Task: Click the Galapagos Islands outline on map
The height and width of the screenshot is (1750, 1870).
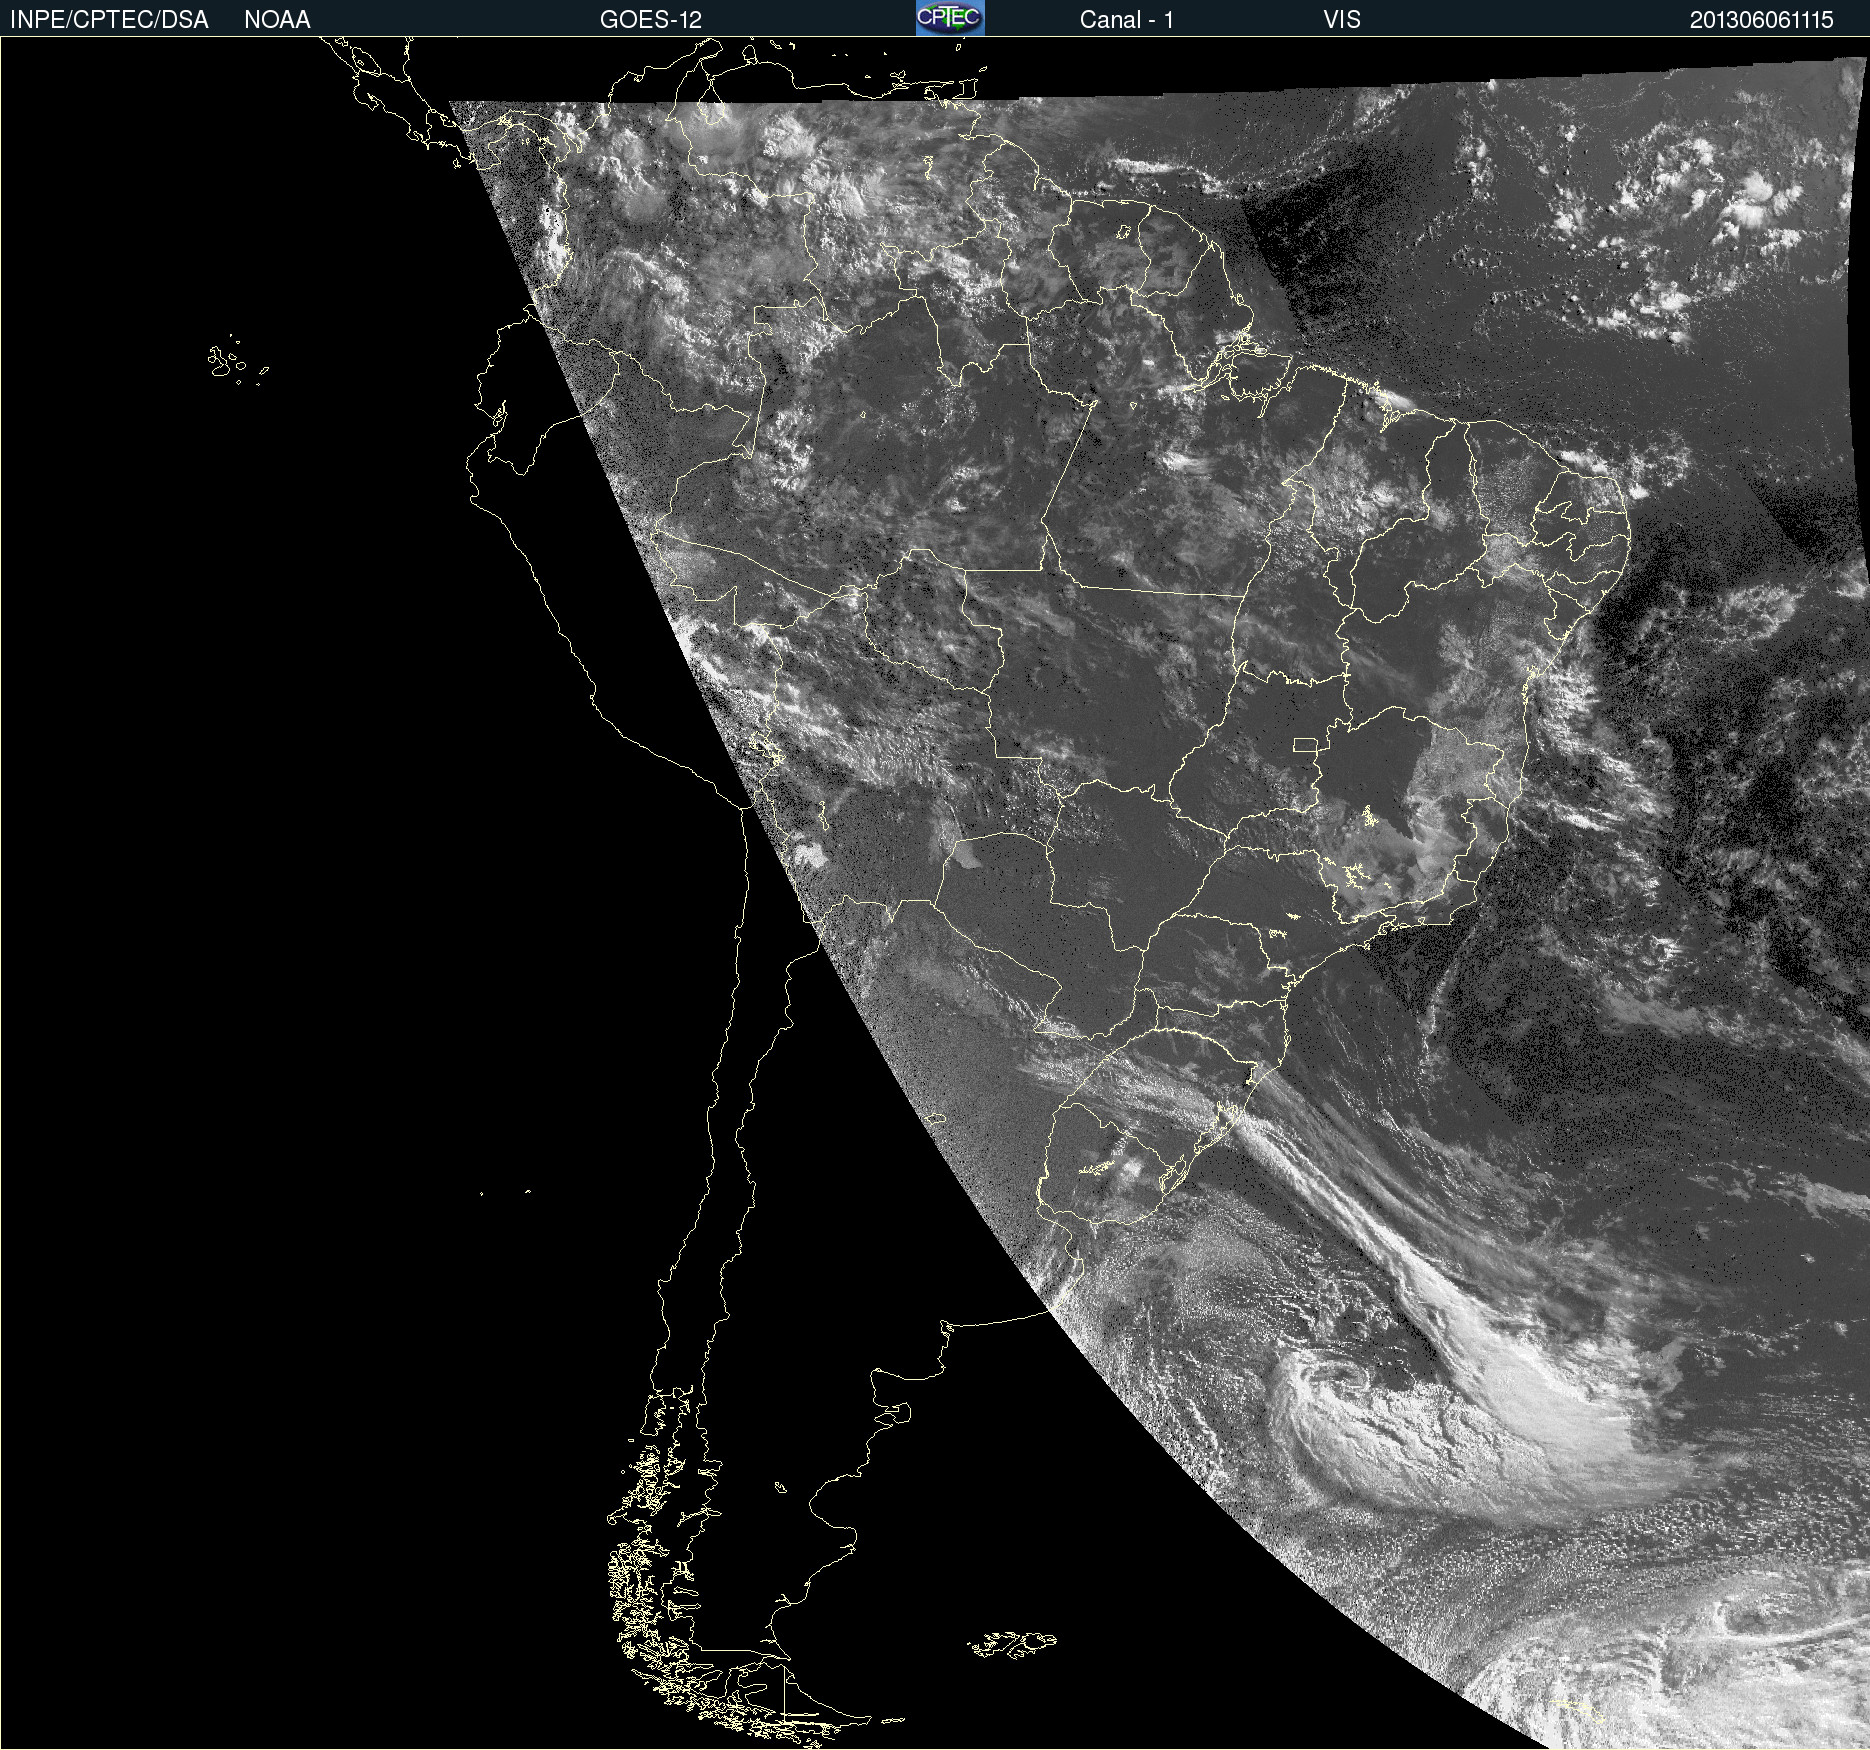Action: (x=237, y=361)
